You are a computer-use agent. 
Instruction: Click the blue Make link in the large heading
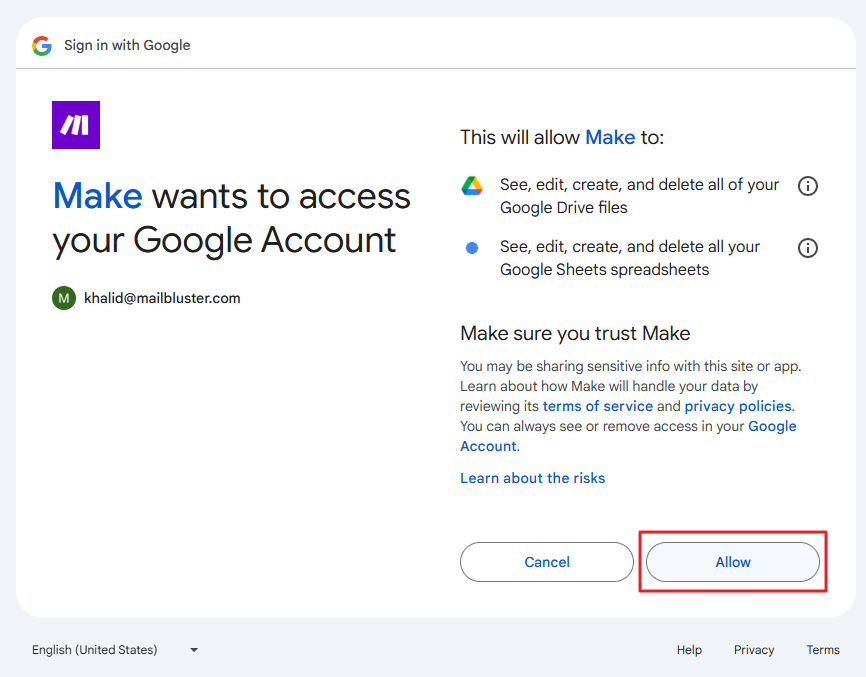(97, 196)
